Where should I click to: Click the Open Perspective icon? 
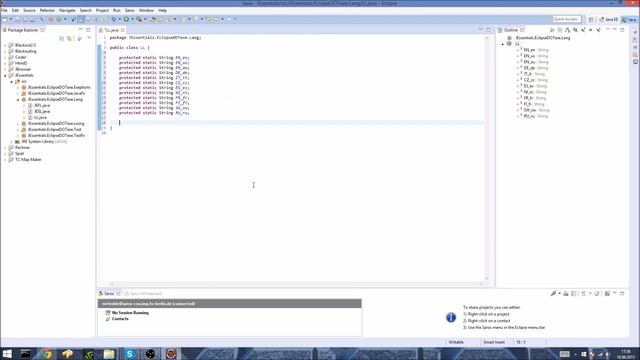pyautogui.click(x=591, y=19)
